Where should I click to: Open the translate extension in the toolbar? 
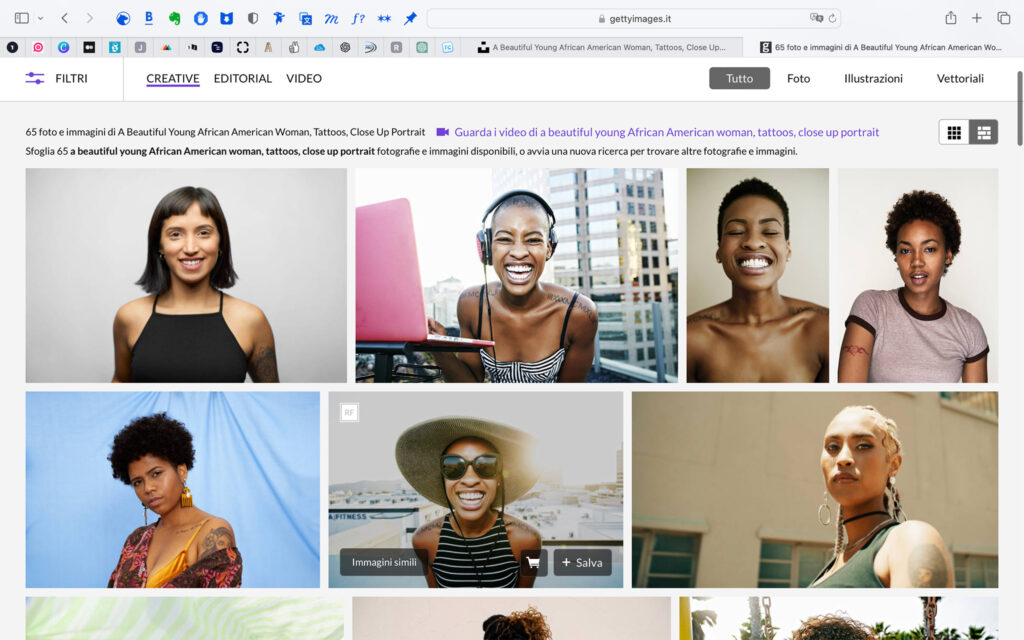click(x=305, y=18)
